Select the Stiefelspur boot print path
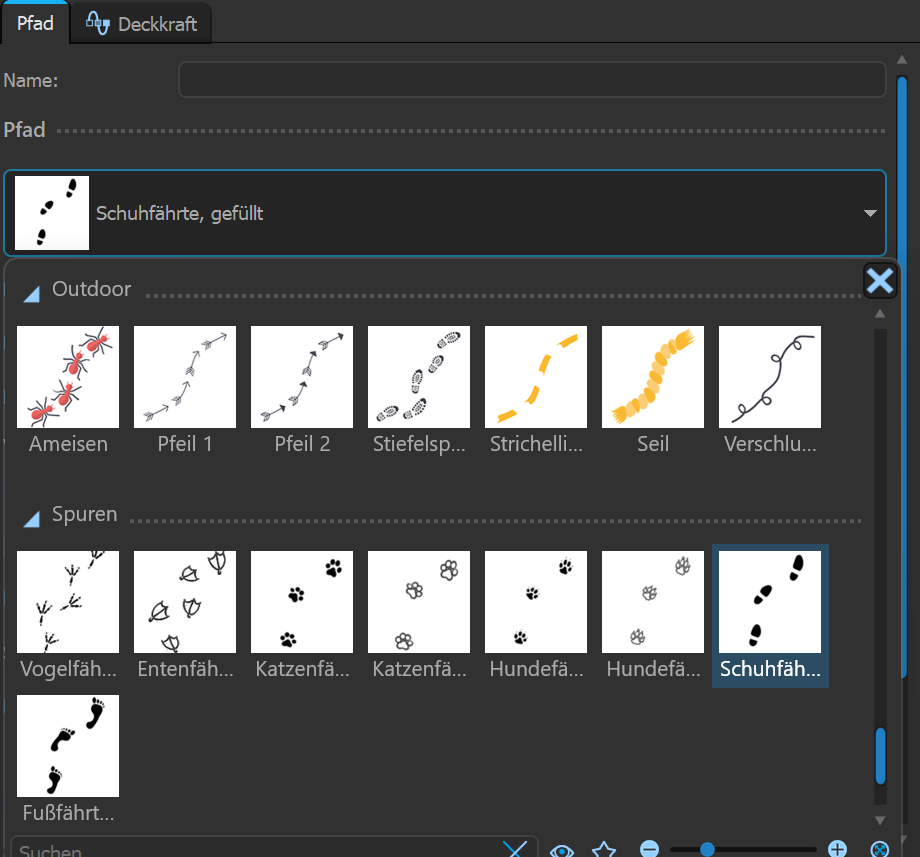The width and height of the screenshot is (920, 857). pyautogui.click(x=419, y=377)
